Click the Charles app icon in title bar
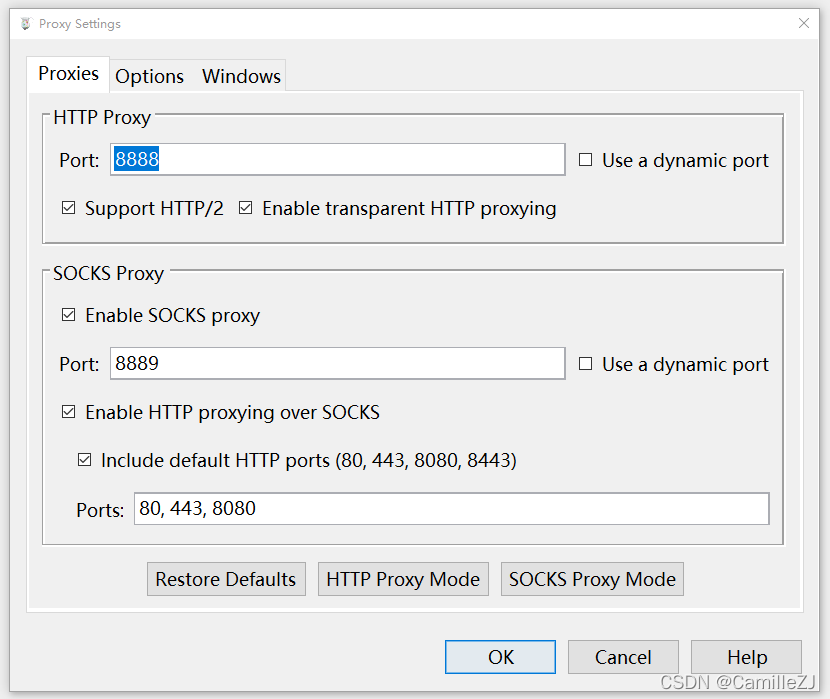Viewport: 830px width, 699px height. [x=26, y=24]
